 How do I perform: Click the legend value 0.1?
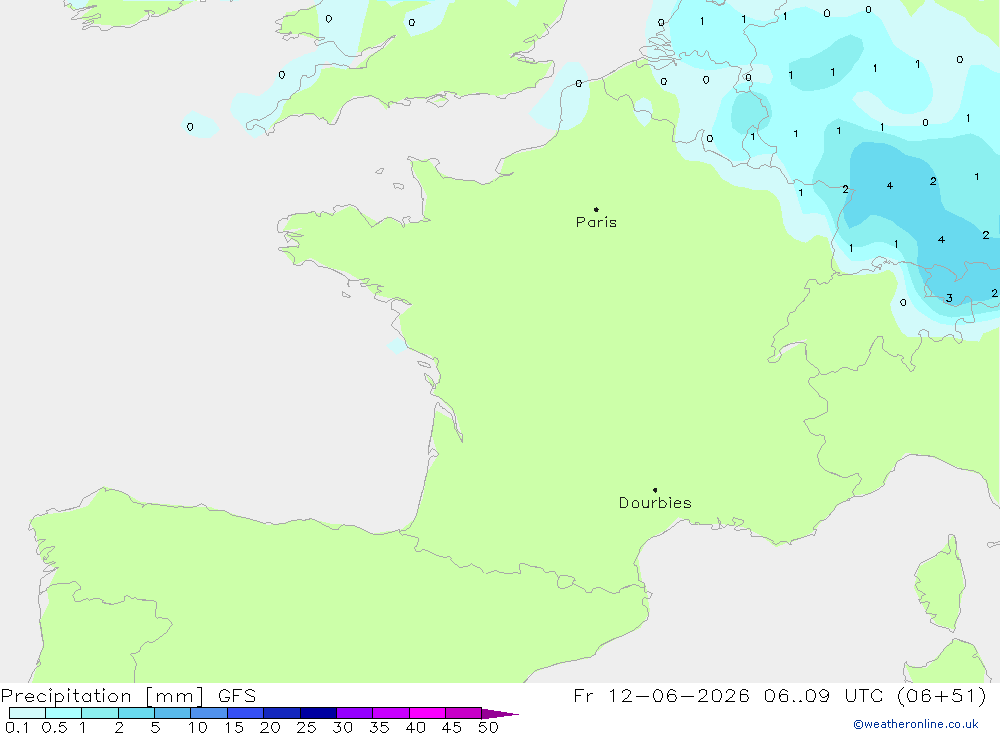[x=17, y=727]
